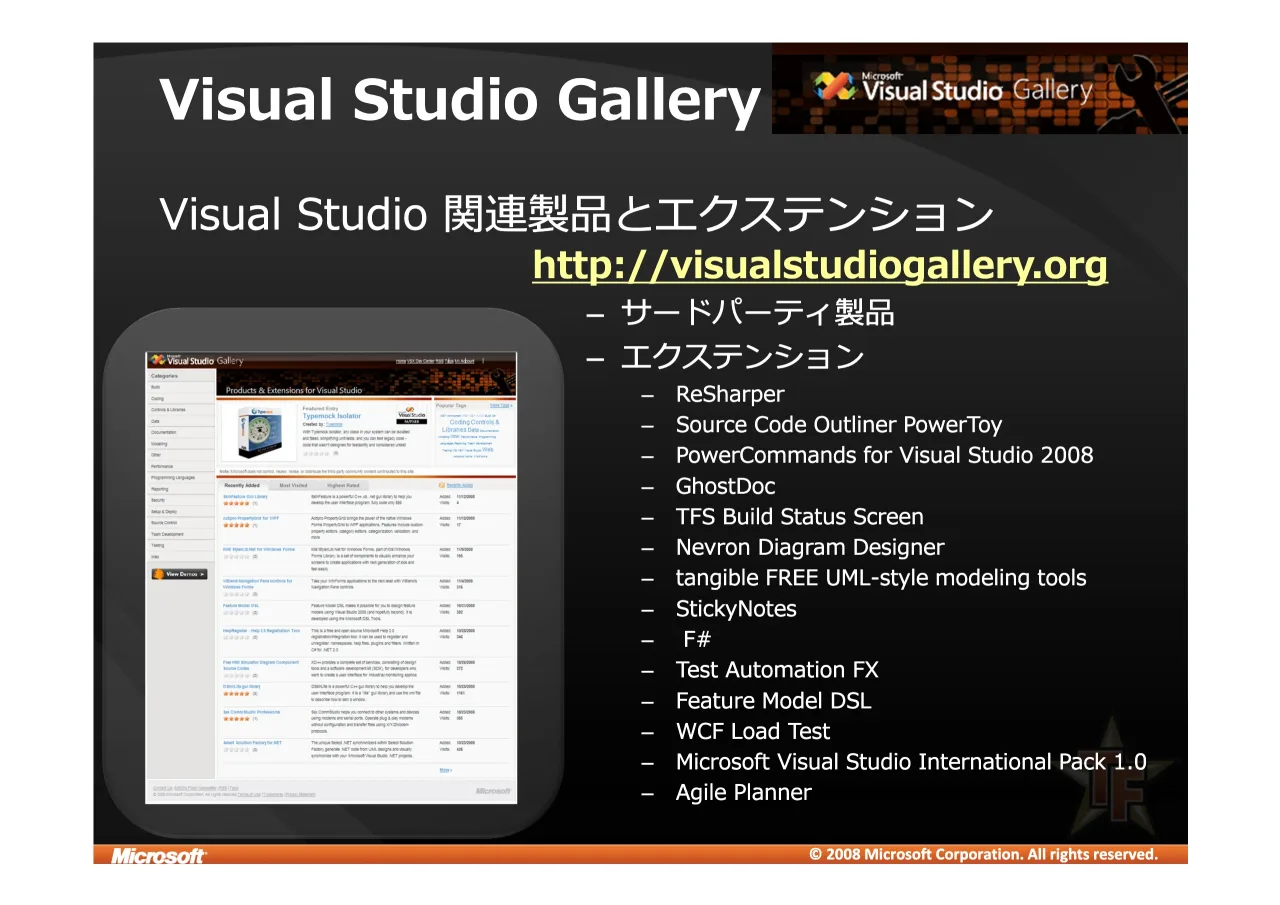This screenshot has width=1280, height=905.
Task: Select Source Code Outliner PowerToy item
Action: 839,425
